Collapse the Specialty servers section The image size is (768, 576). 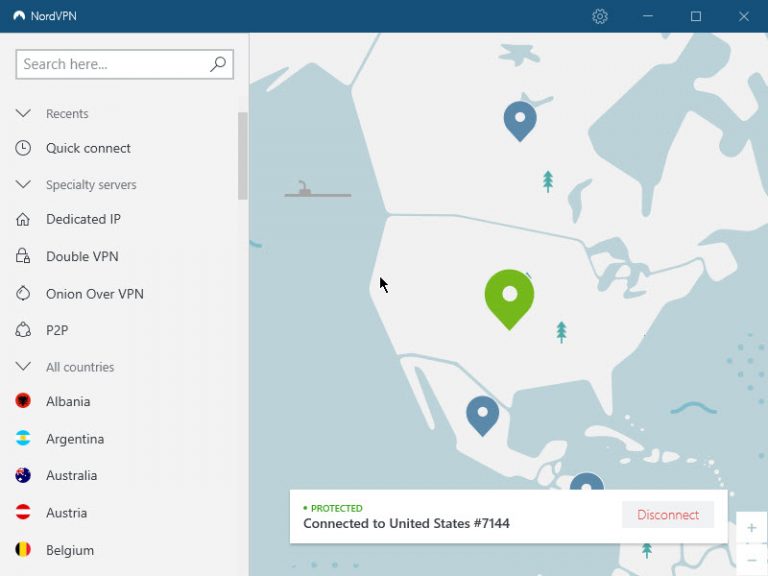23,185
